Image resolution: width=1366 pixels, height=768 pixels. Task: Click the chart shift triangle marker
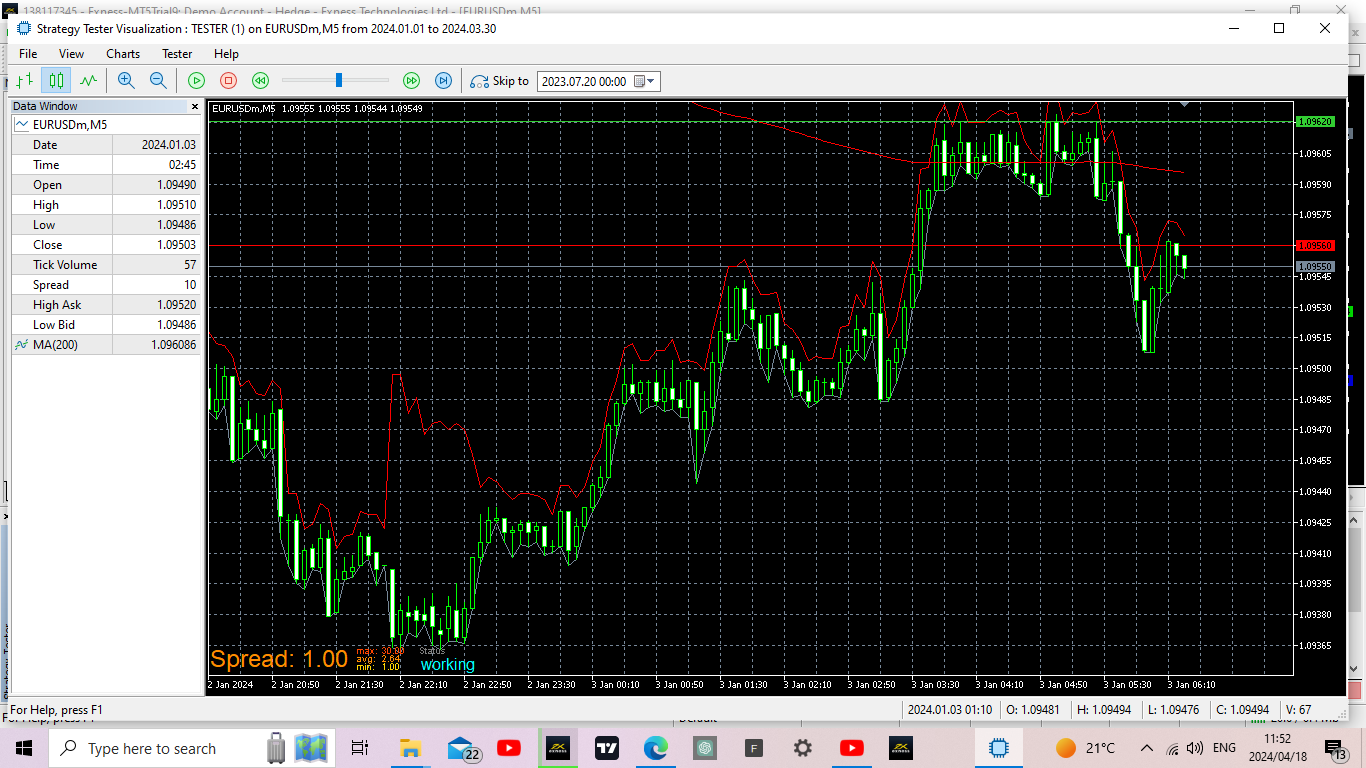(1184, 104)
